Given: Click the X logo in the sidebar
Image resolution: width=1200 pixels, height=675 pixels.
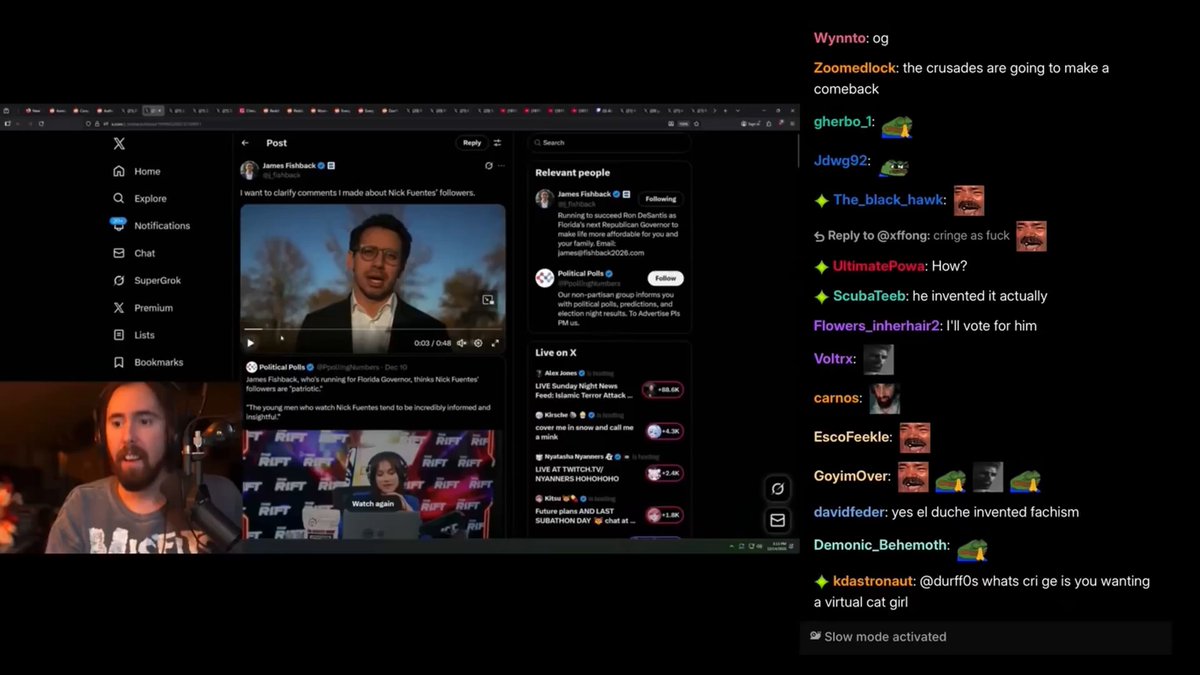Looking at the screenshot, I should coord(119,144).
